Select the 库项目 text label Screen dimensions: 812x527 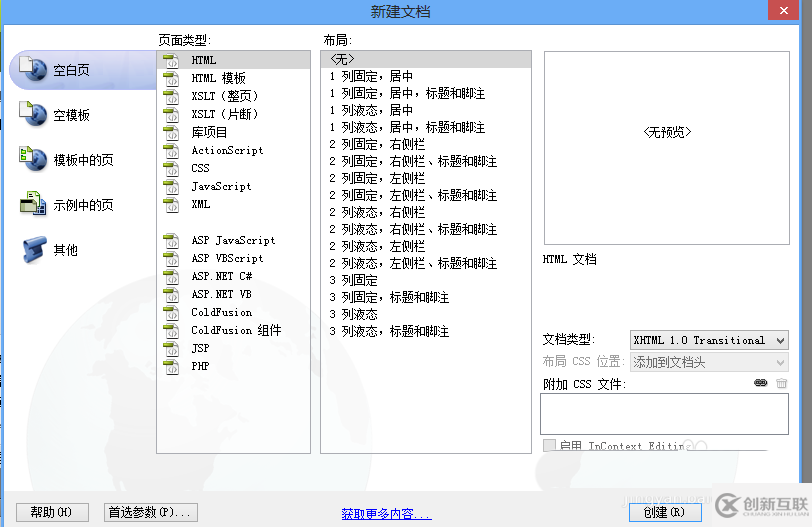209,132
